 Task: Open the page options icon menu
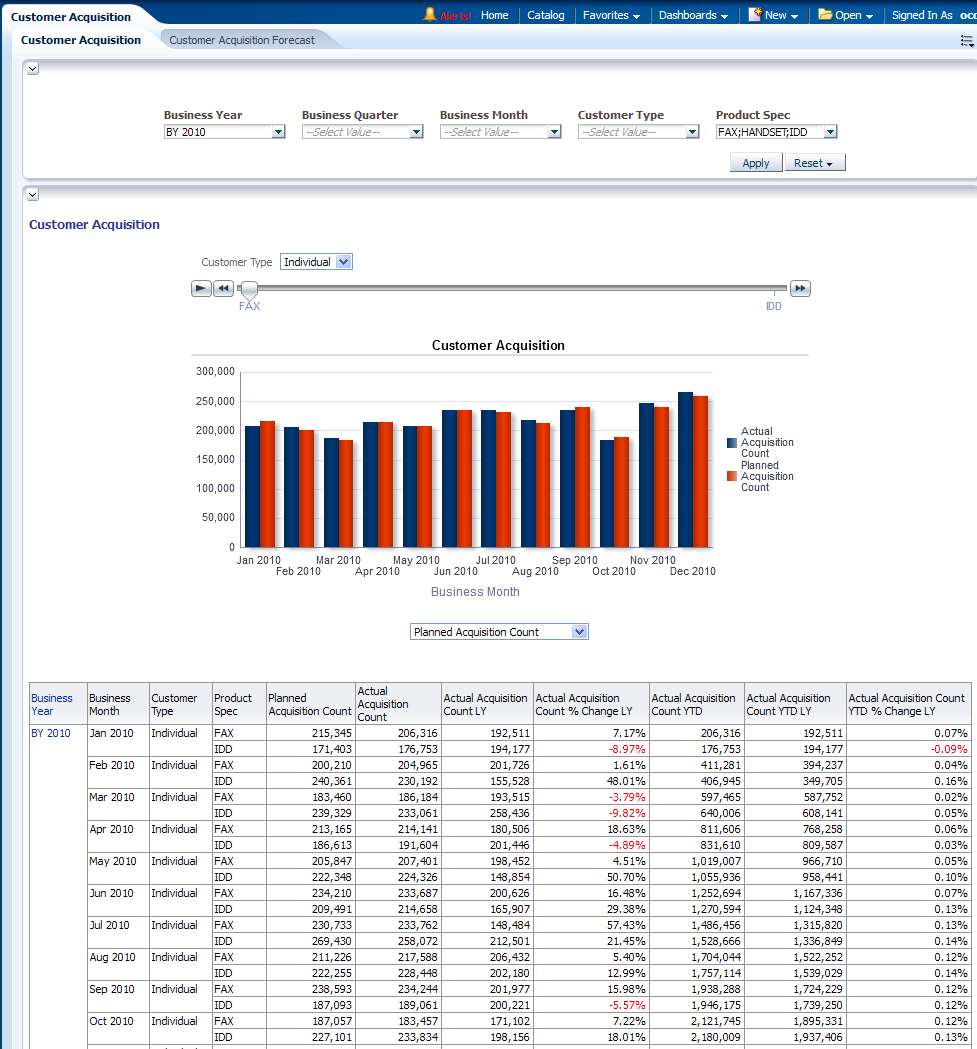pyautogui.click(x=966, y=41)
